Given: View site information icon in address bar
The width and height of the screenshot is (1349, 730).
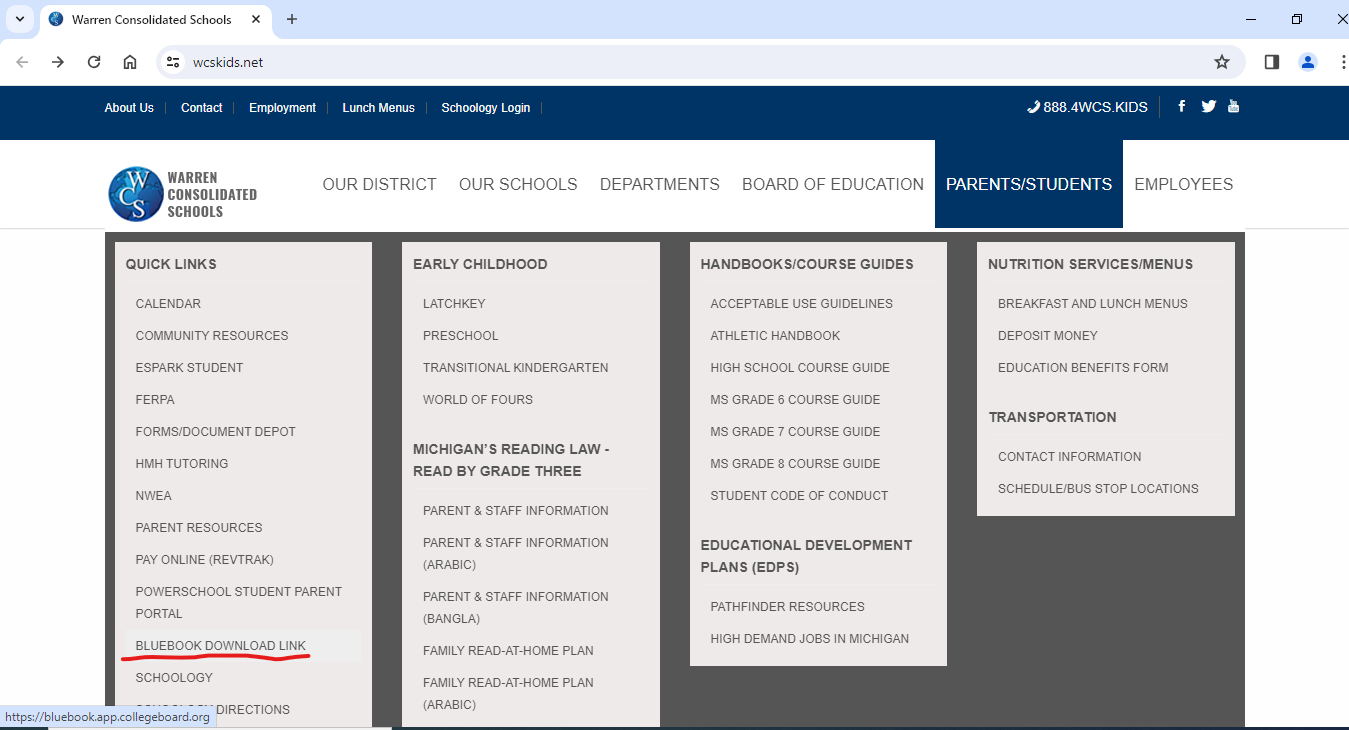Looking at the screenshot, I should 173,62.
